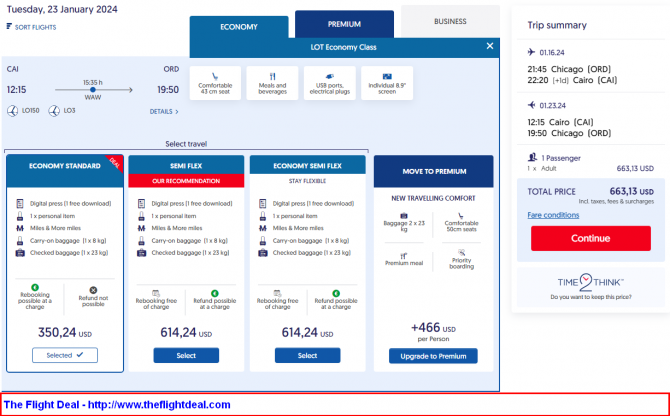Viewport: 670px width, 416px height.
Task: Click the Move to Premium header
Action: [x=434, y=171]
